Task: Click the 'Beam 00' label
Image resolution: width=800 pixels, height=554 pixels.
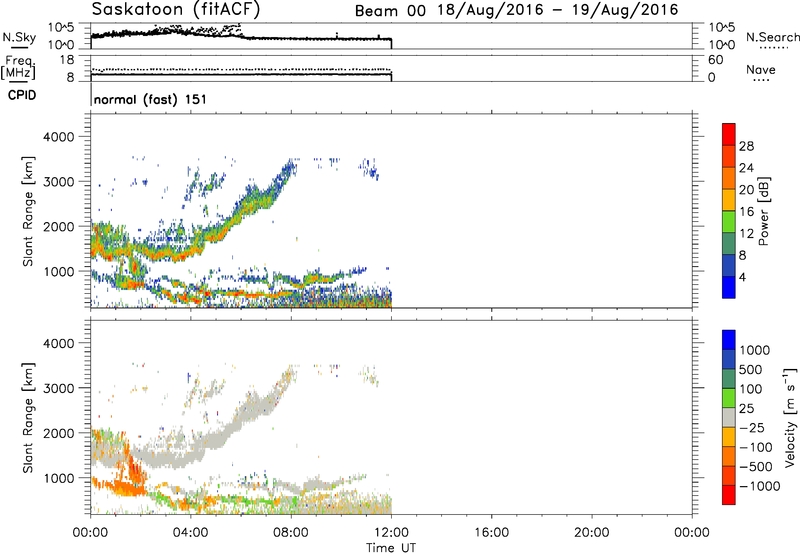Action: click(x=390, y=11)
